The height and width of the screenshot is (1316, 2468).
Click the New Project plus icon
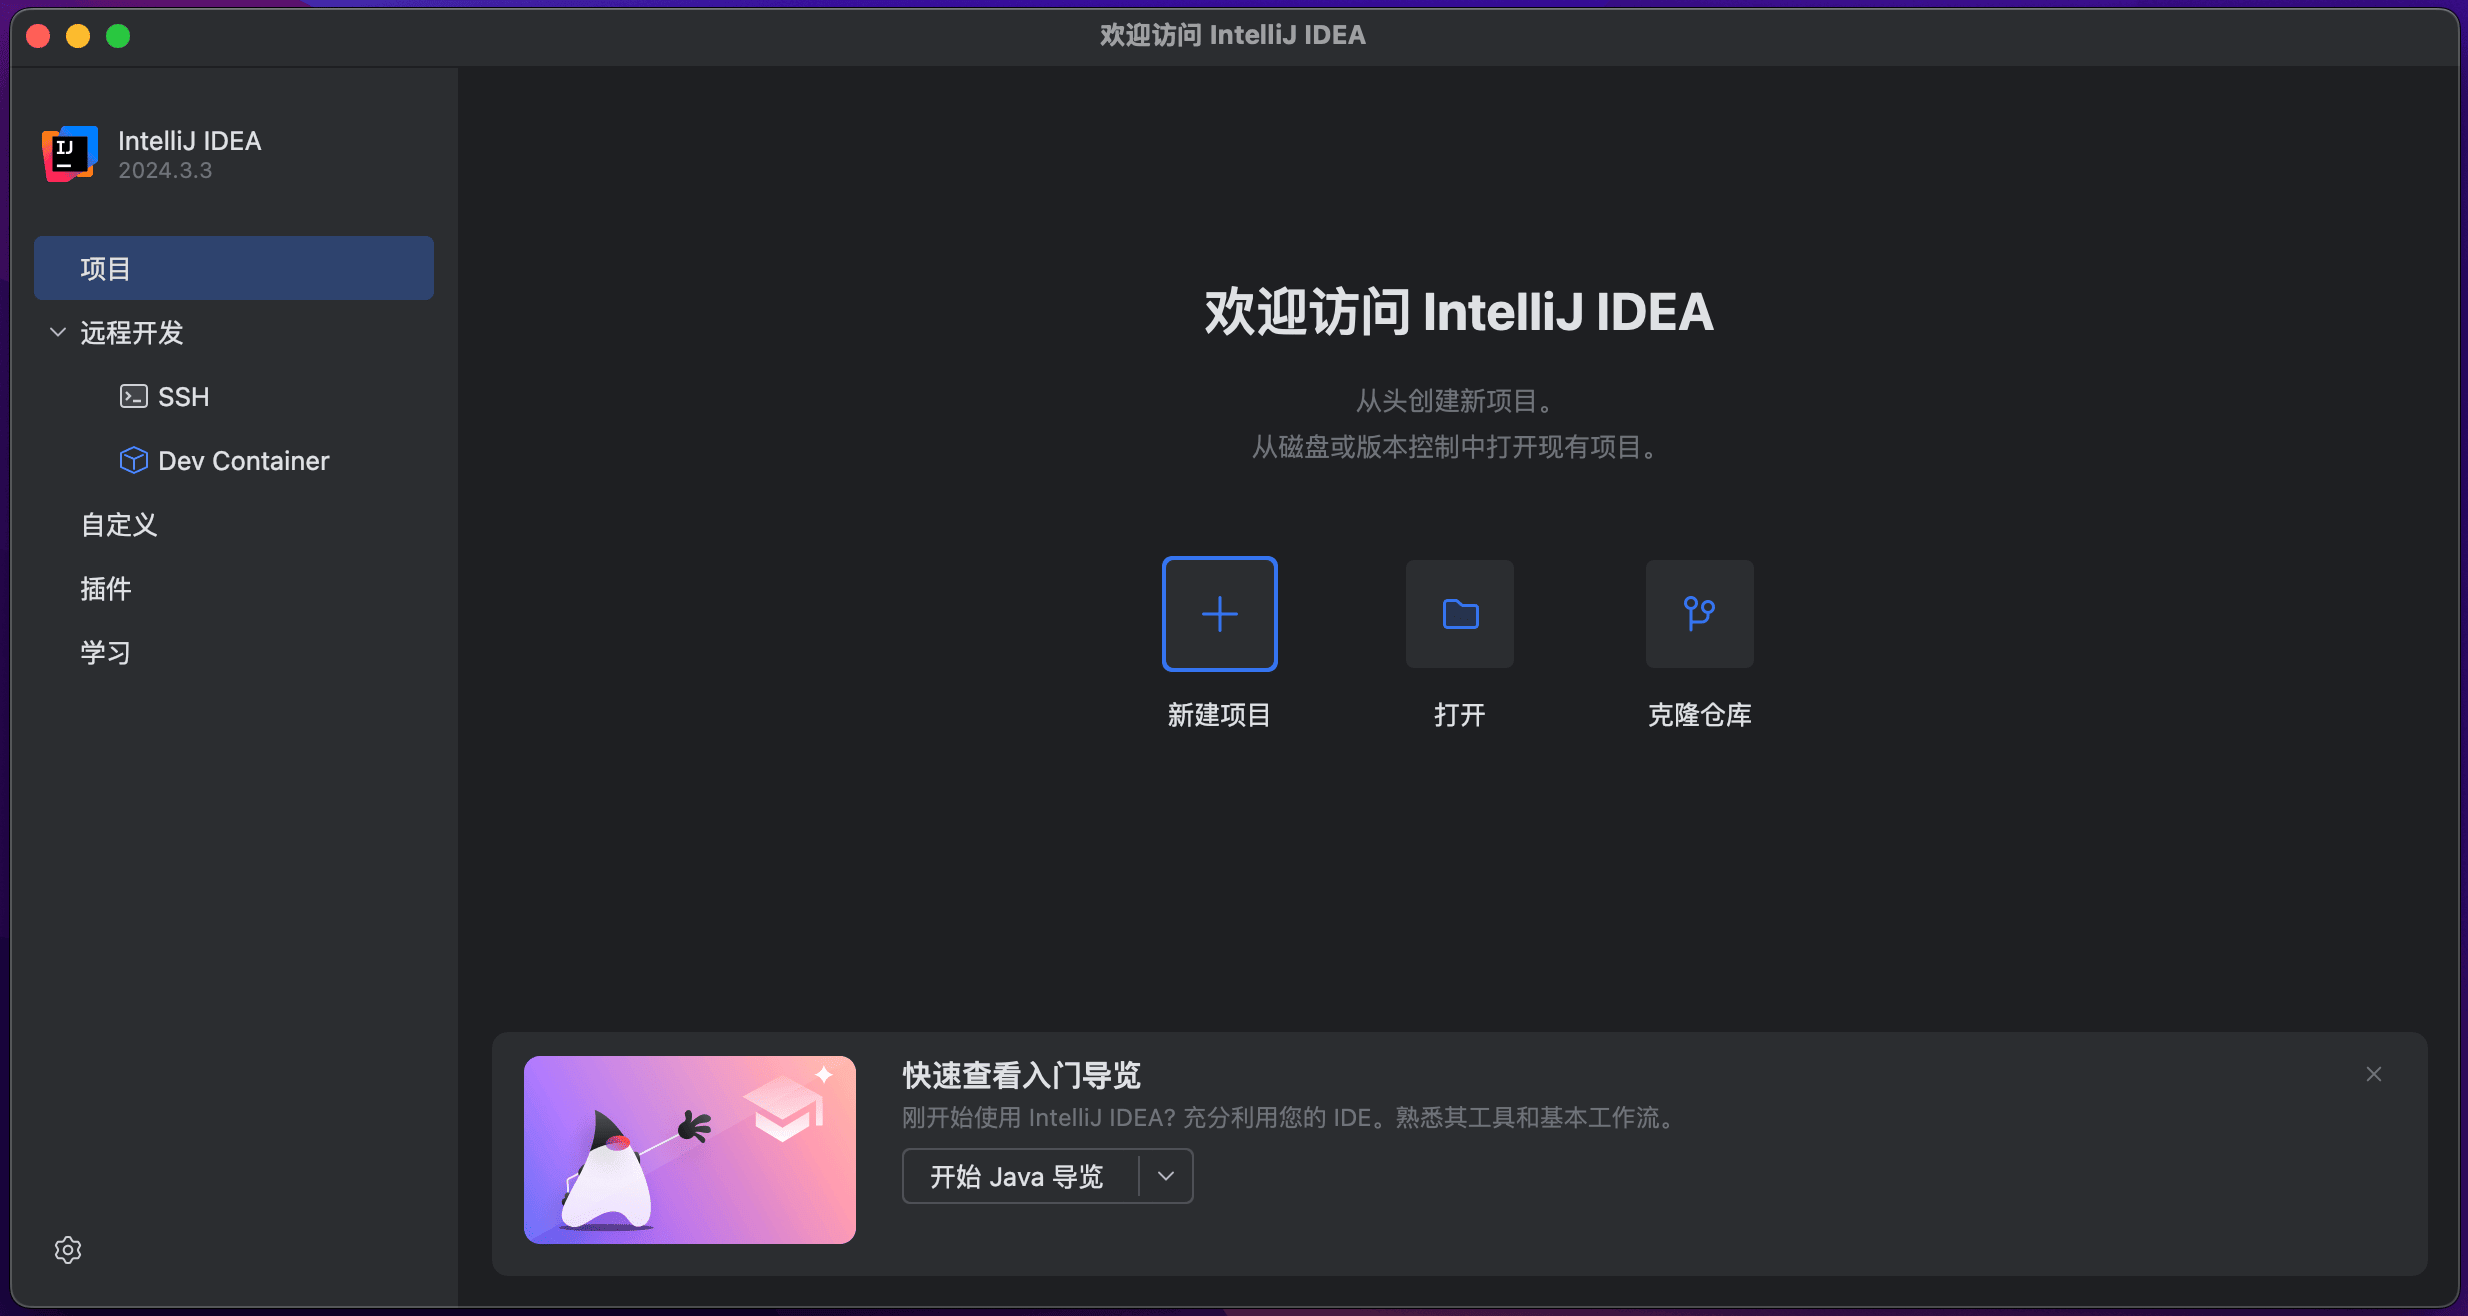coord(1219,614)
